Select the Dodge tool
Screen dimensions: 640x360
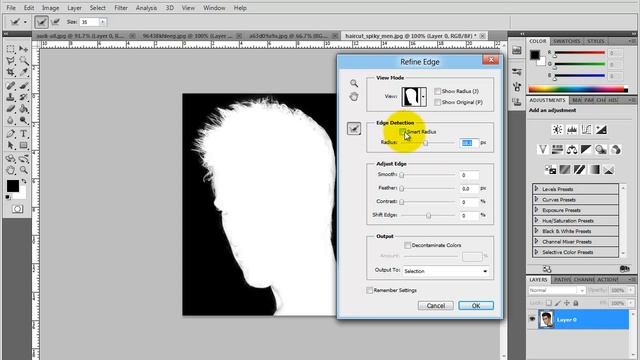click(x=24, y=120)
